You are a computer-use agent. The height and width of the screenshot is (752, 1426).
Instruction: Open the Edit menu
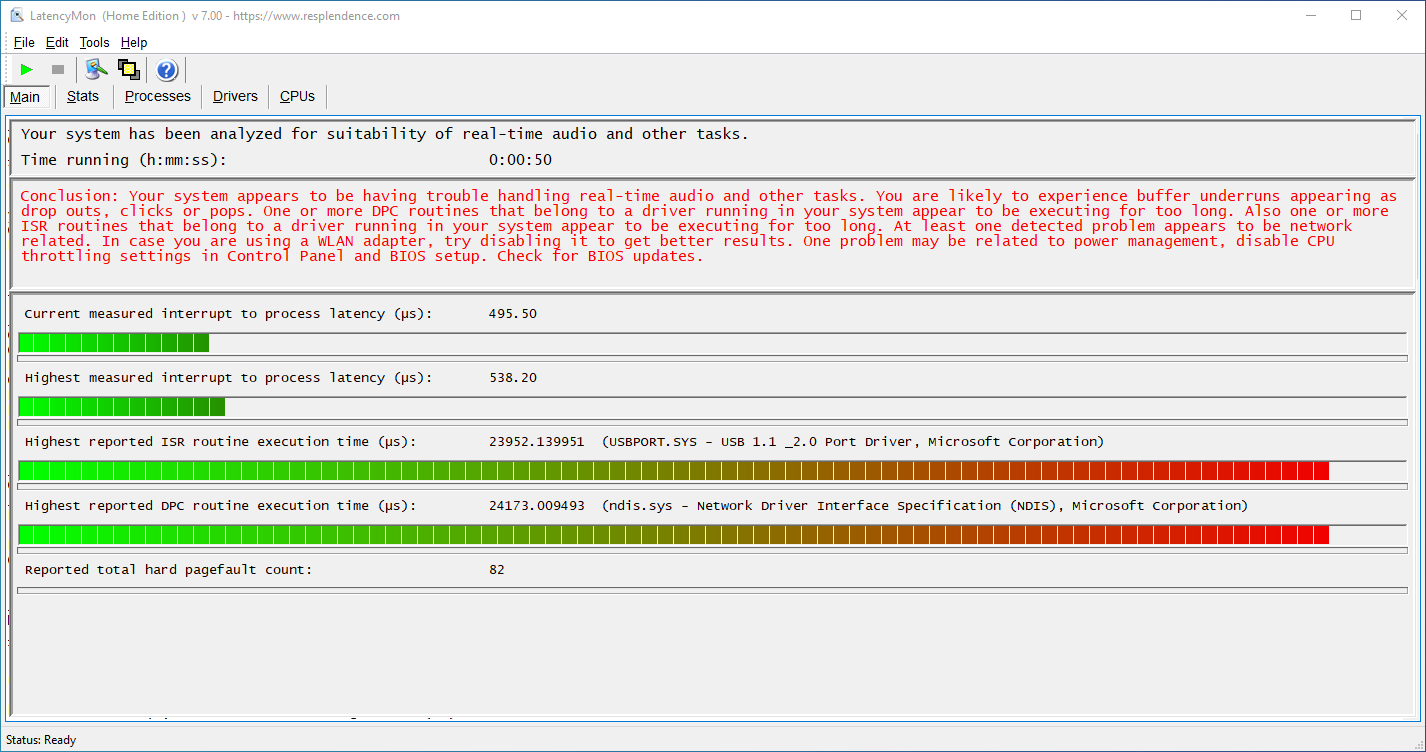coord(57,42)
